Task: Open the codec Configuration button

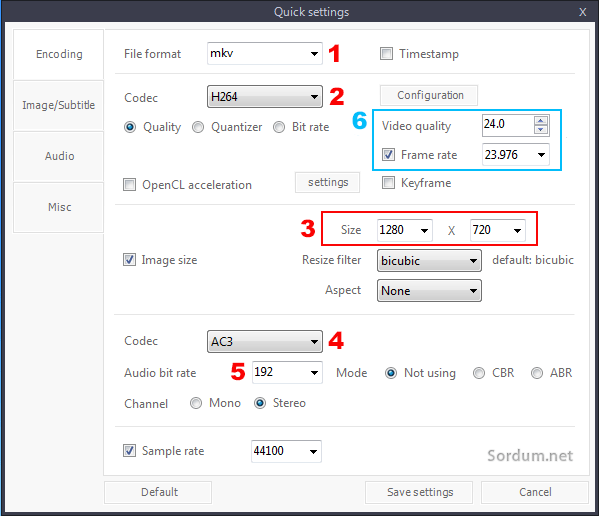Action: (429, 95)
